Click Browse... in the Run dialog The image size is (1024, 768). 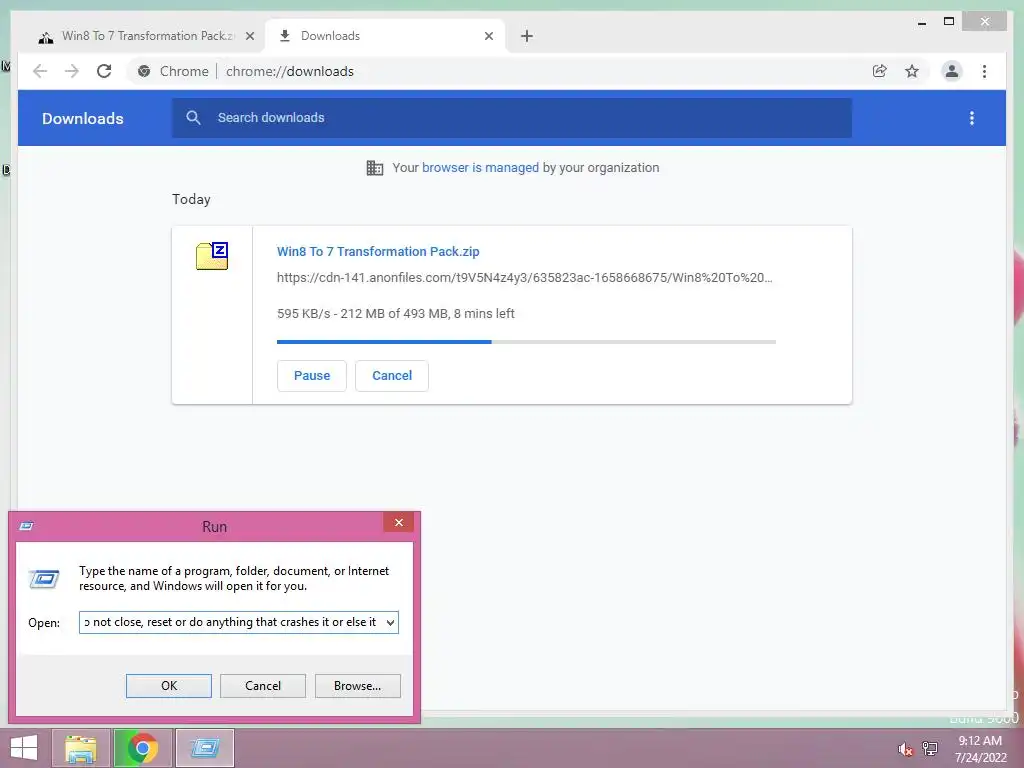coord(357,686)
